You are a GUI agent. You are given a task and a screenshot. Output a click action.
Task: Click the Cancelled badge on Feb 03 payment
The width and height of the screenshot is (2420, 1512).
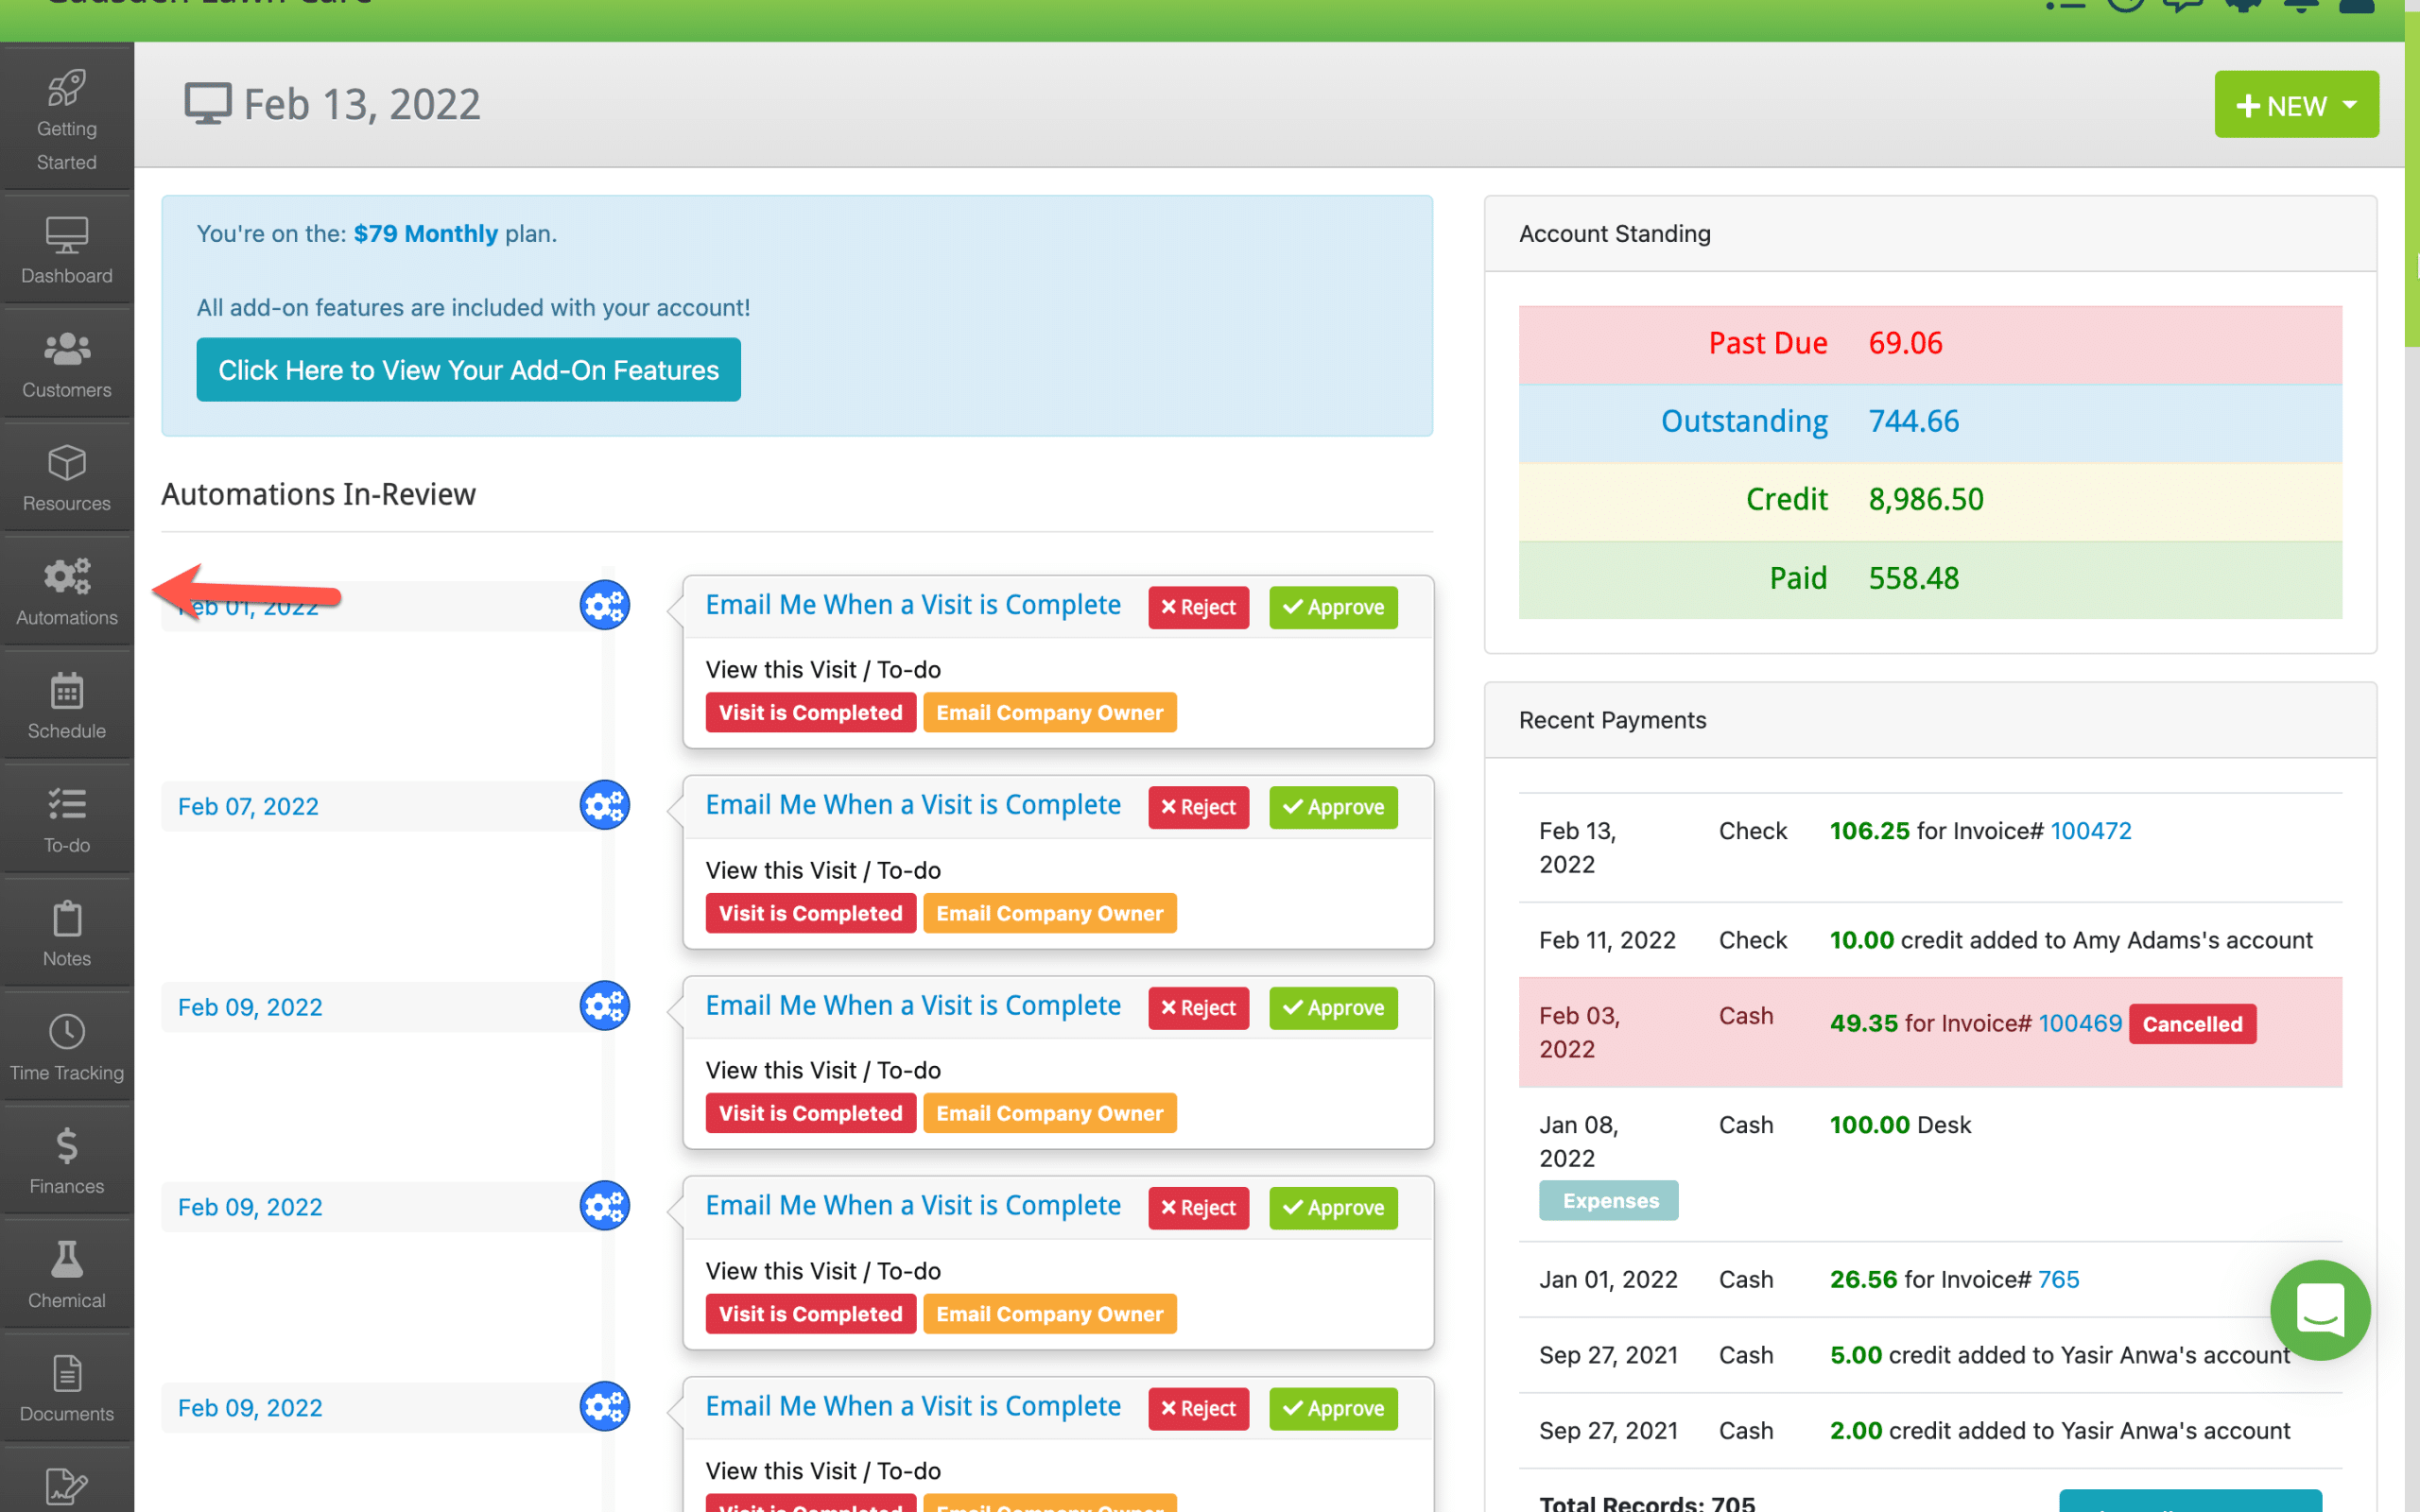2192,1024
